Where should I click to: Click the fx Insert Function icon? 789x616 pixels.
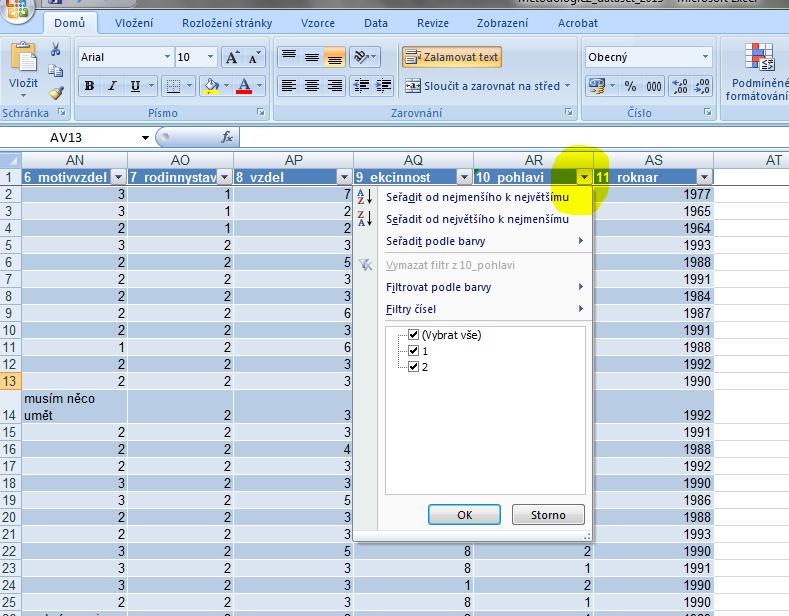click(227, 137)
